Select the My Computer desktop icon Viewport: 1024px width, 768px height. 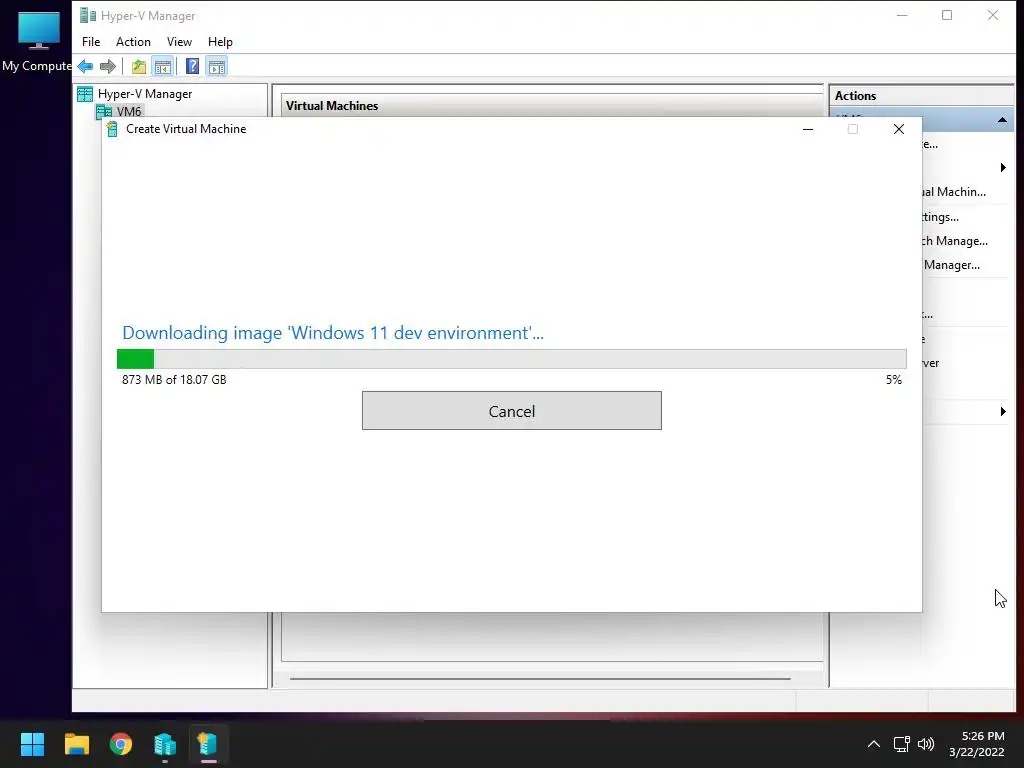point(37,42)
